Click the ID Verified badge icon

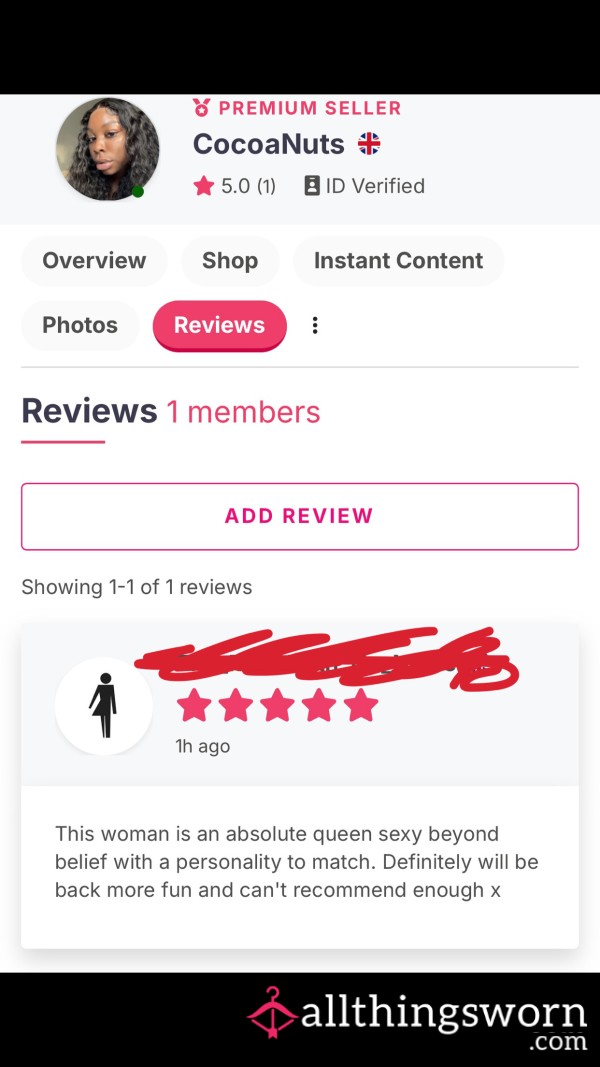[312, 186]
